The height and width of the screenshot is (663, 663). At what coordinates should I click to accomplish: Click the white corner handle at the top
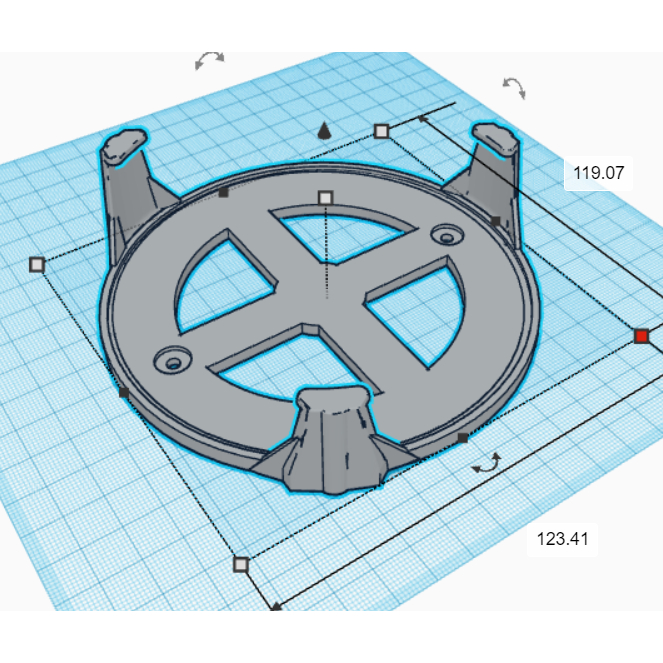381,131
